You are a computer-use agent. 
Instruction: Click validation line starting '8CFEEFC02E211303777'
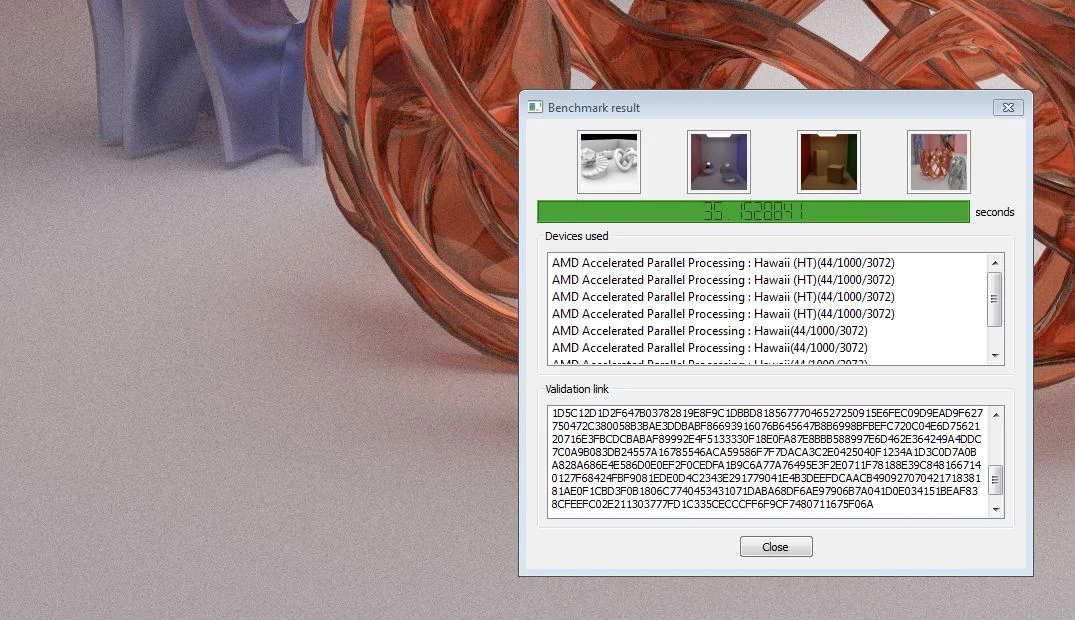point(712,504)
